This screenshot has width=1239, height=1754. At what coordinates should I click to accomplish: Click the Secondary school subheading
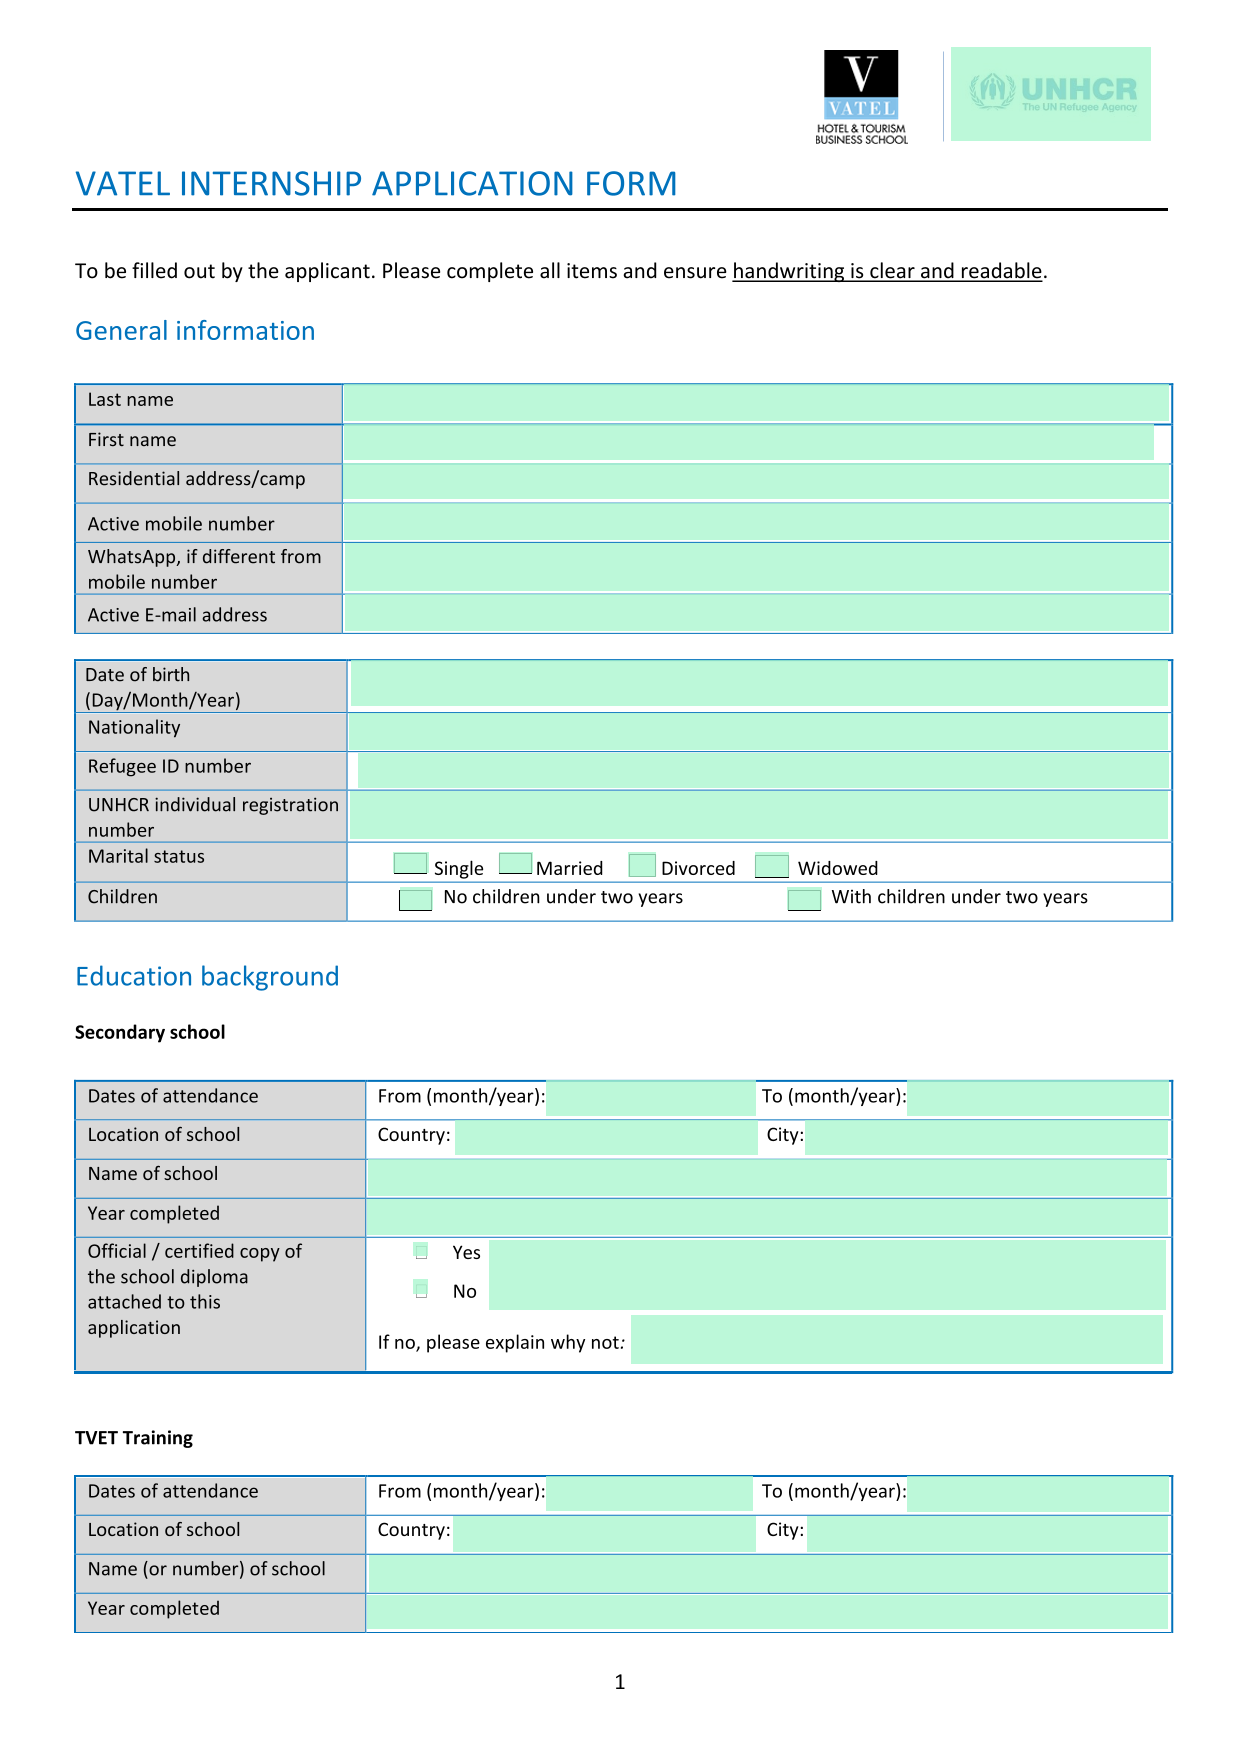click(150, 1032)
